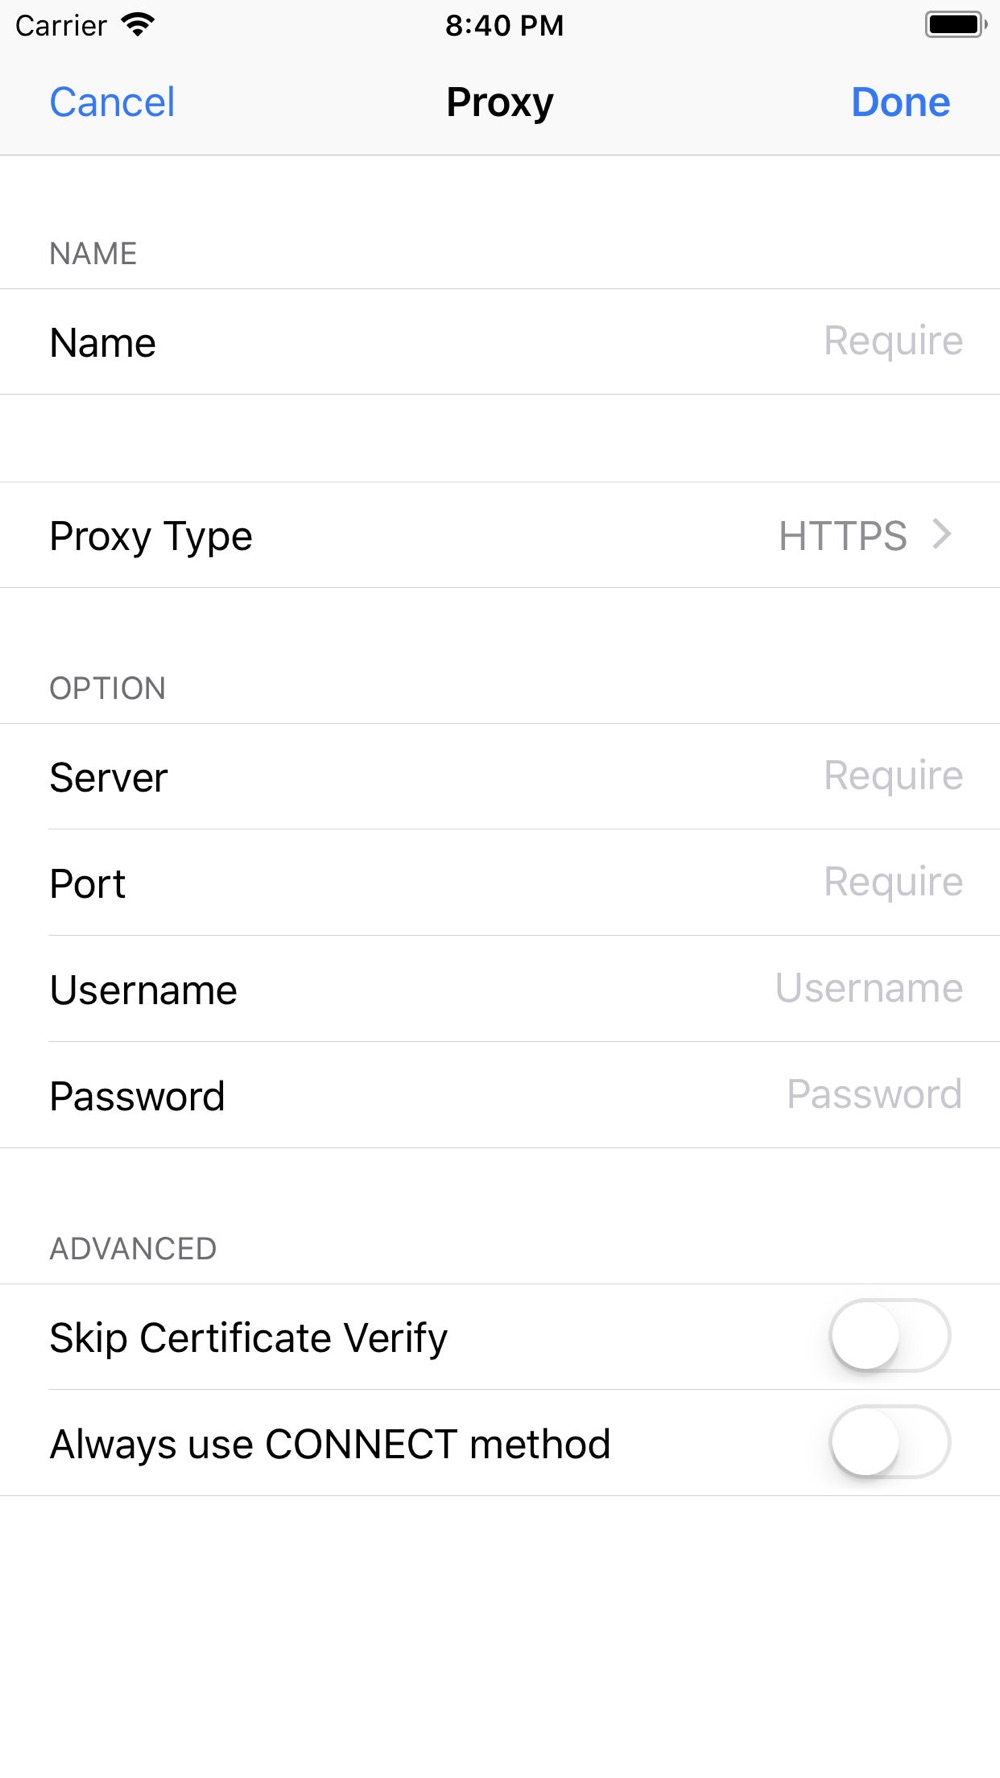
Task: Tap the Skip Certificate Verify label
Action: tap(248, 1338)
